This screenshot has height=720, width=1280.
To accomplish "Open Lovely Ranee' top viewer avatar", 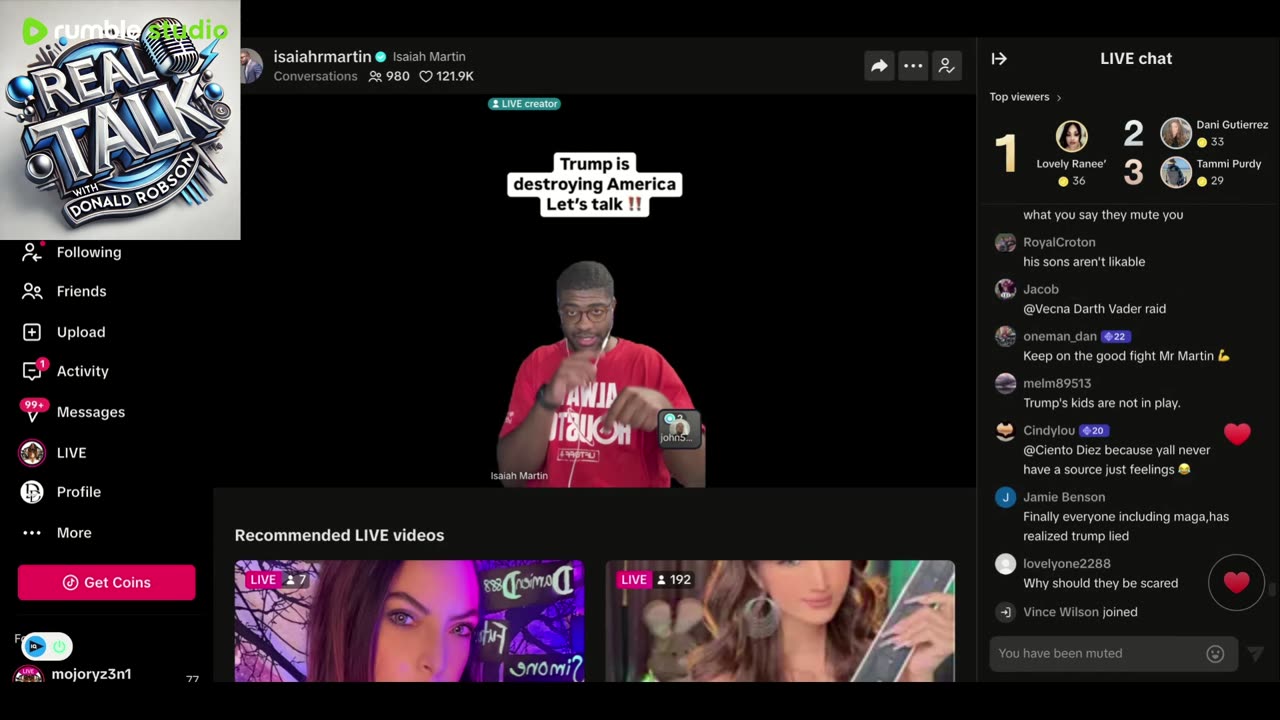I will pos(1072,136).
